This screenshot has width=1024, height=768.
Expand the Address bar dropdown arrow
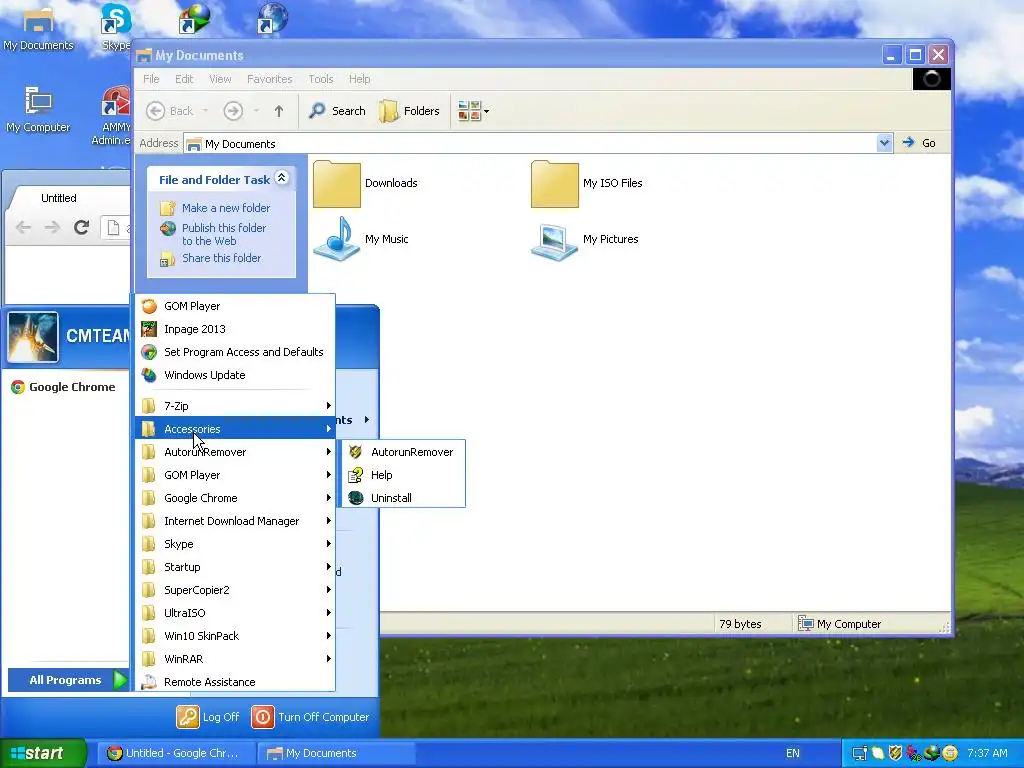pos(884,143)
